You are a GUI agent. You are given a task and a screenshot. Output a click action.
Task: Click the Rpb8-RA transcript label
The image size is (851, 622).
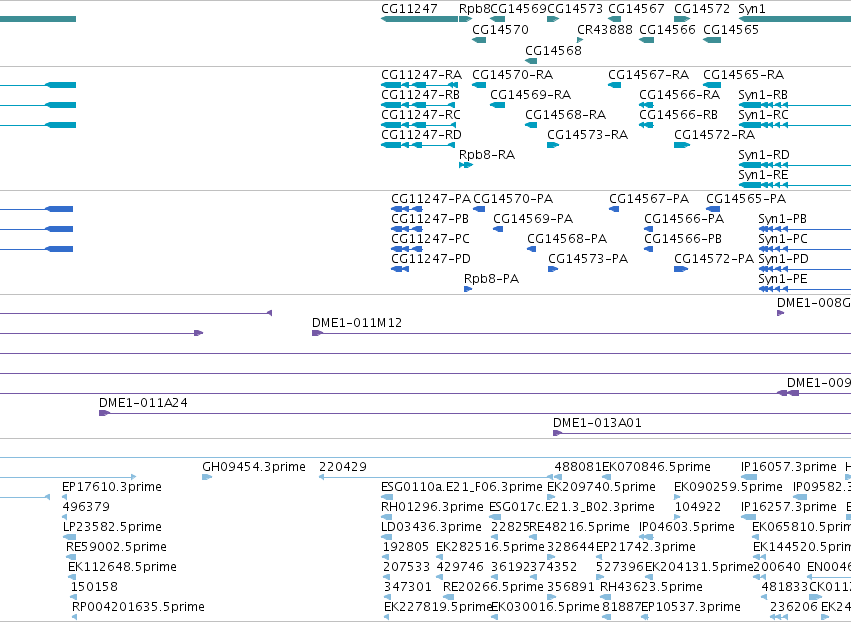click(x=487, y=155)
